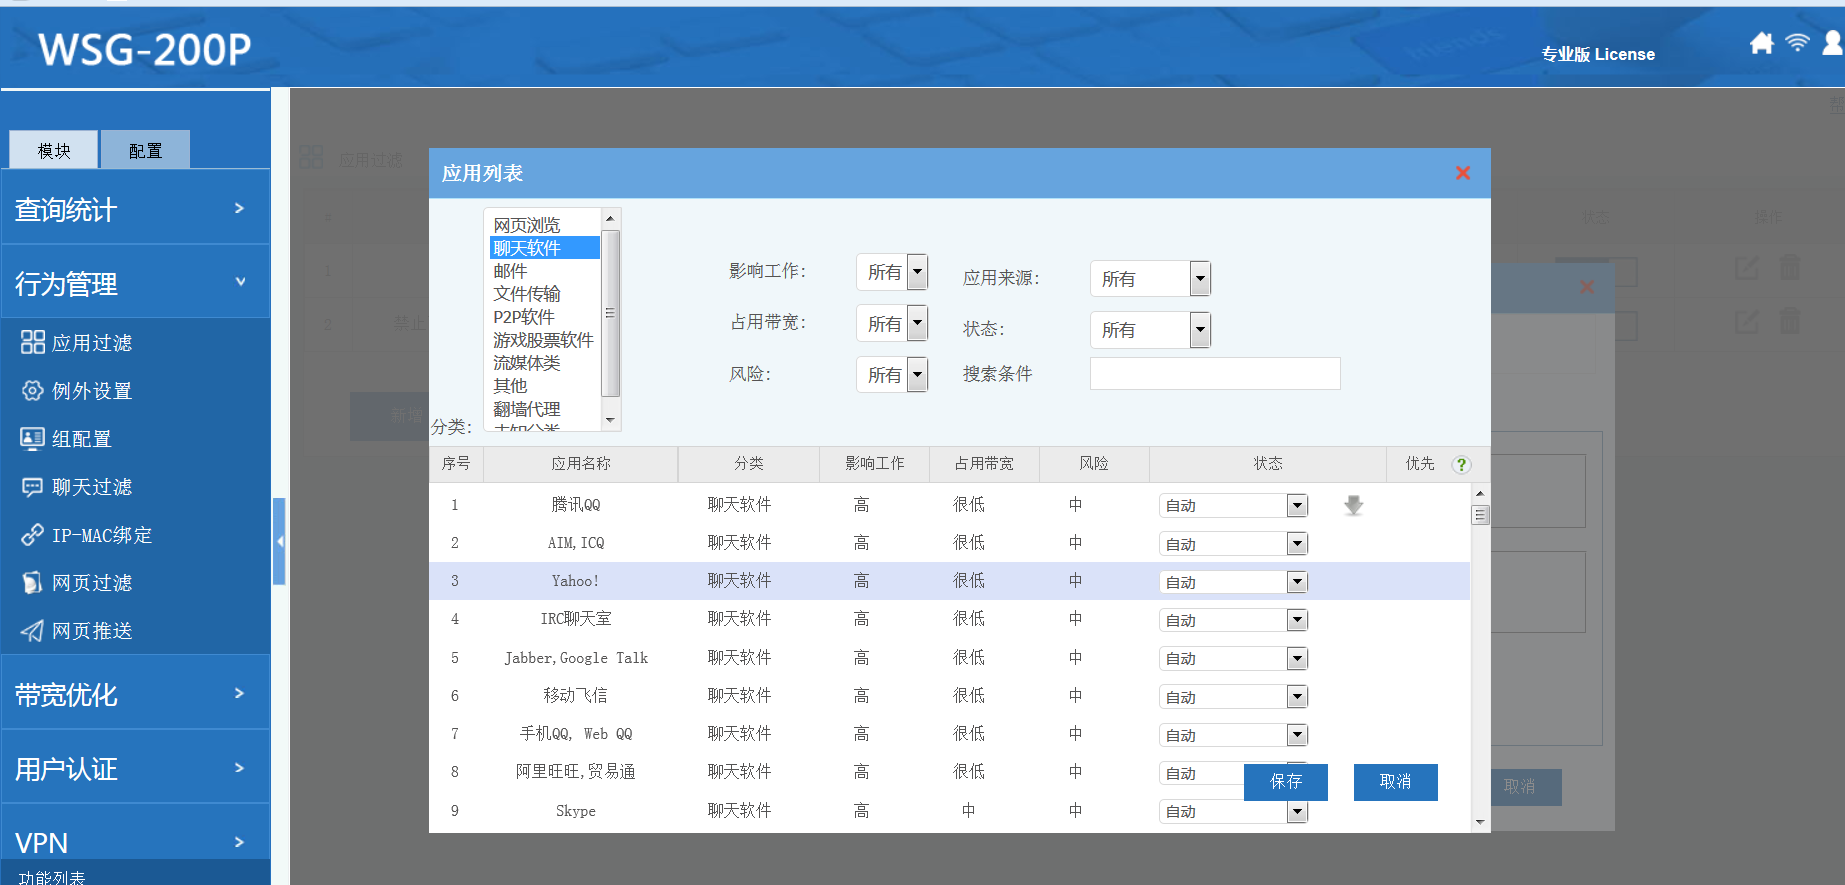Open 例外设置 gear item in sidebar
Image resolution: width=1845 pixels, height=885 pixels.
tap(91, 391)
